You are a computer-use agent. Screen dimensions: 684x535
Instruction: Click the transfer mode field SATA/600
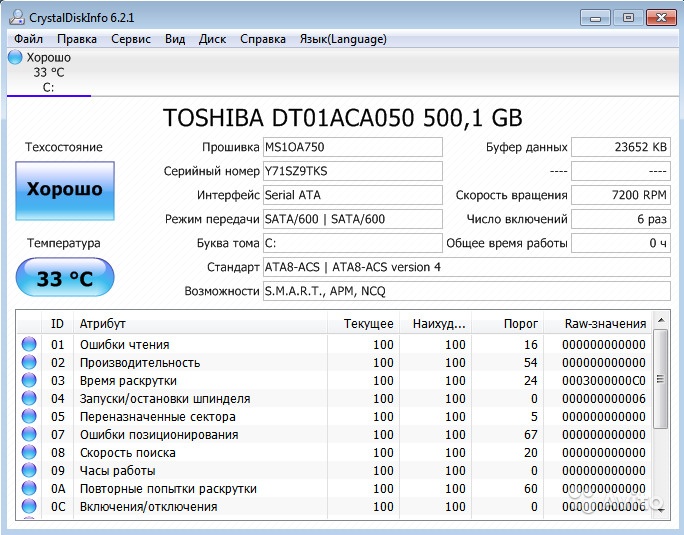pos(352,219)
